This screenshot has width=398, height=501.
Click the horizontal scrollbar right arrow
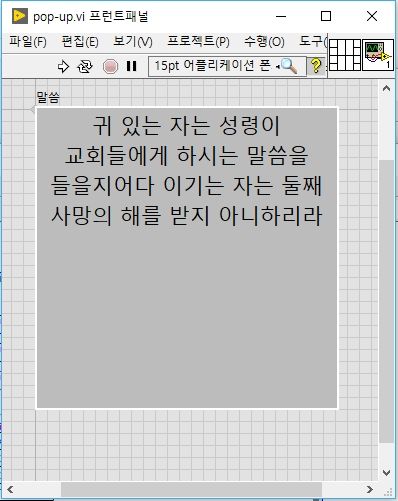[x=370, y=489]
